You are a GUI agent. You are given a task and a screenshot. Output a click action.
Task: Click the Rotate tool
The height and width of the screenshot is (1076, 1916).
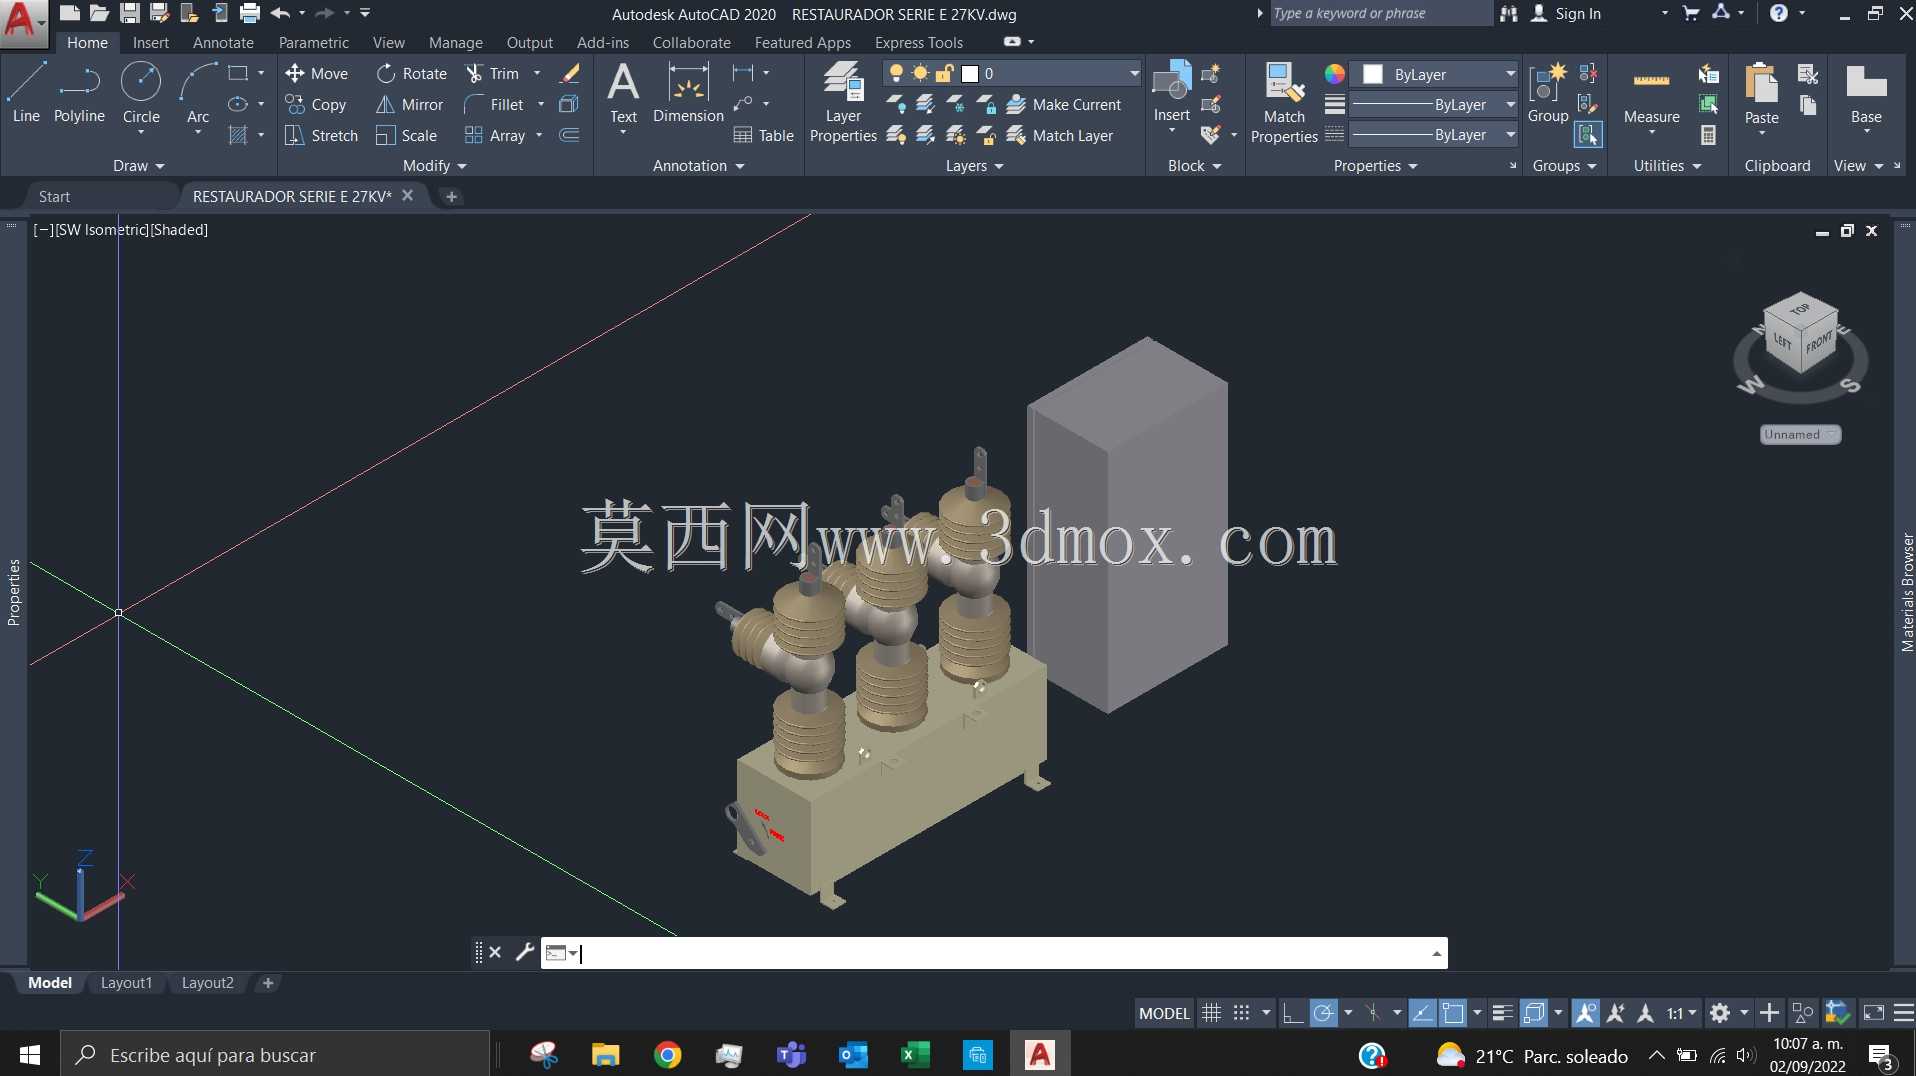click(x=412, y=73)
